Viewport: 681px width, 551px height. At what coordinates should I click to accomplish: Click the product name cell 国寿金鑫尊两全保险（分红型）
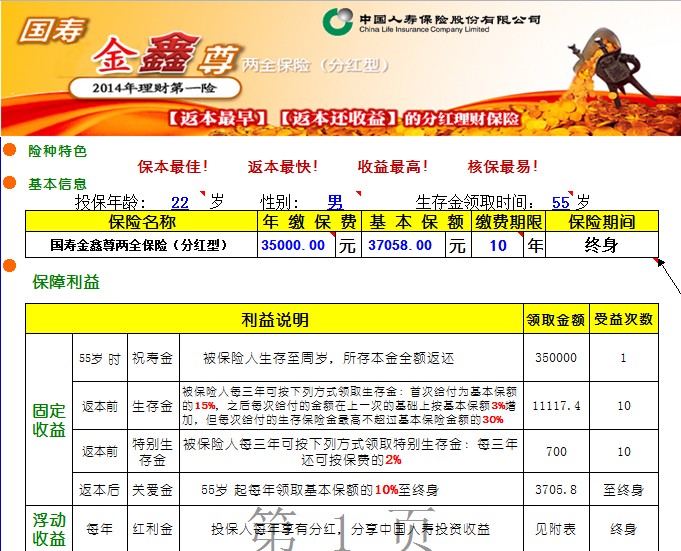pos(142,245)
